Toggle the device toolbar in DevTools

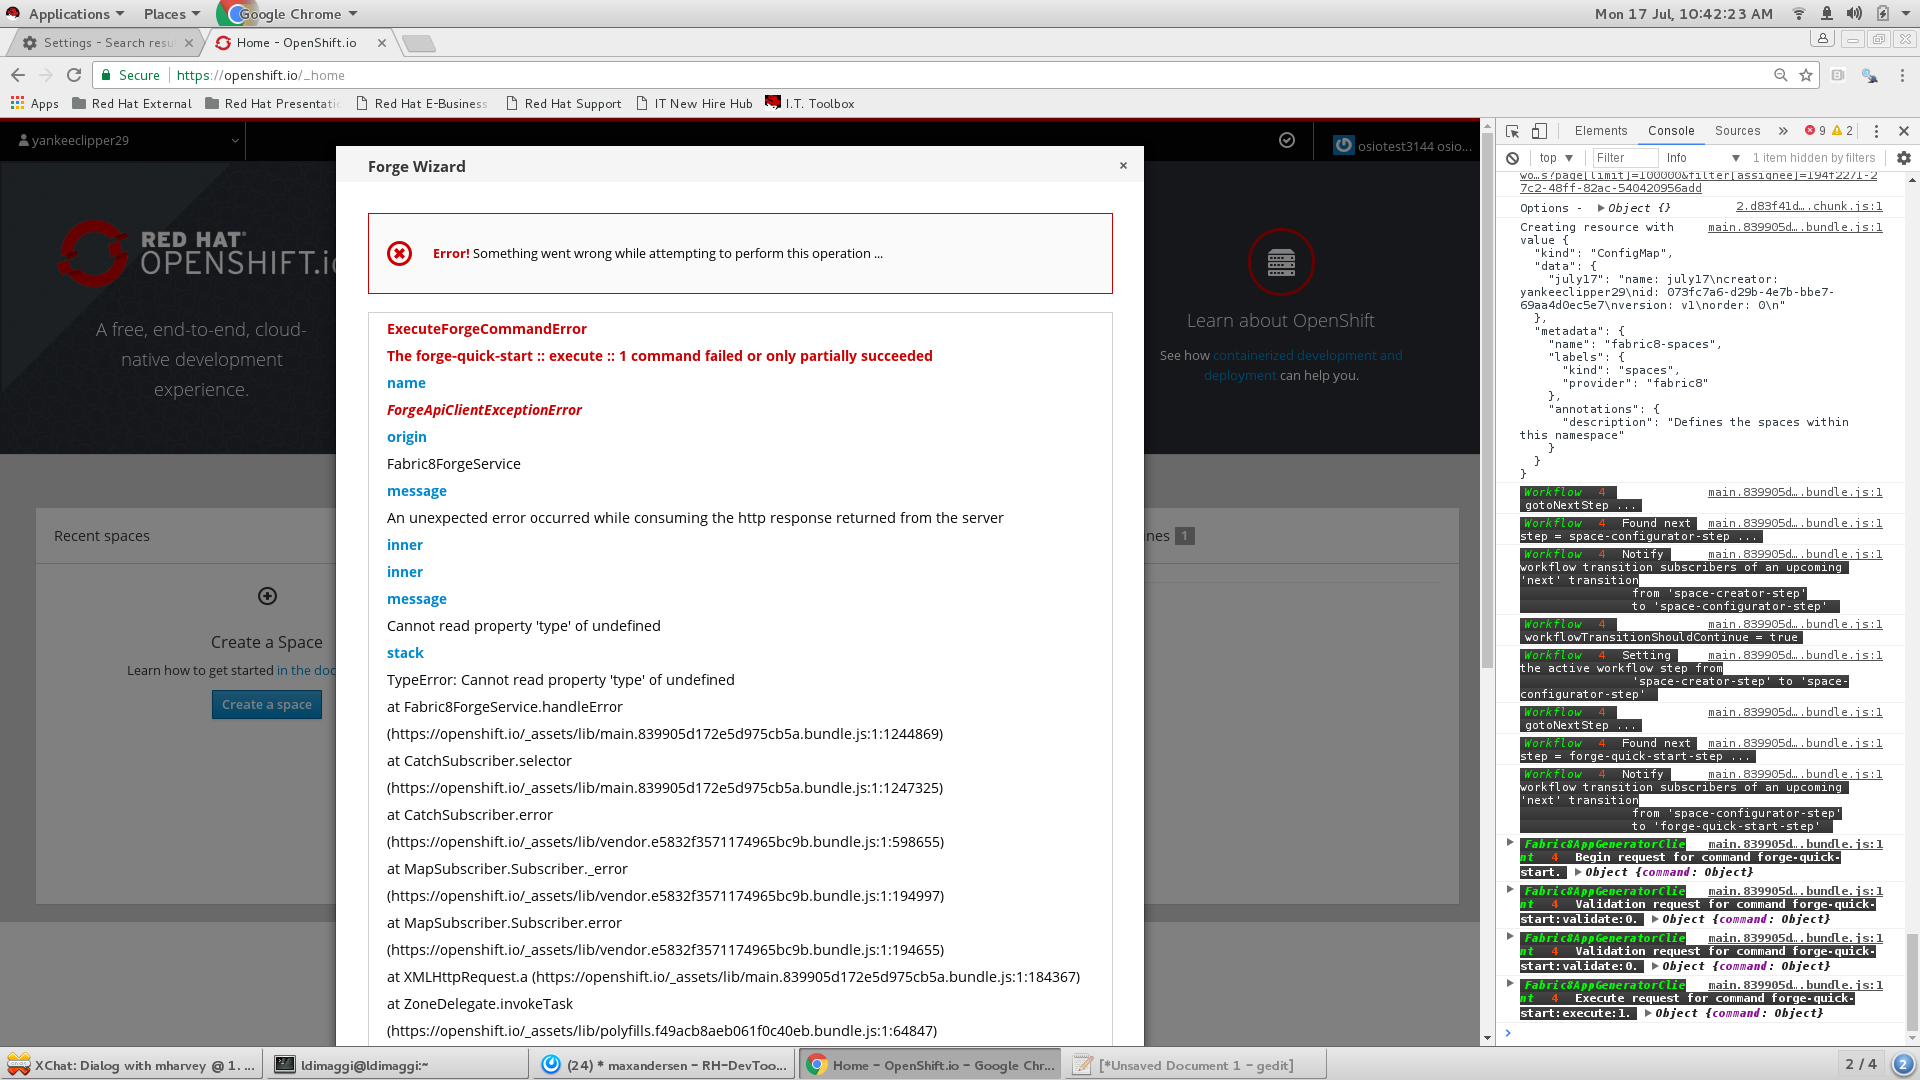1539,130
